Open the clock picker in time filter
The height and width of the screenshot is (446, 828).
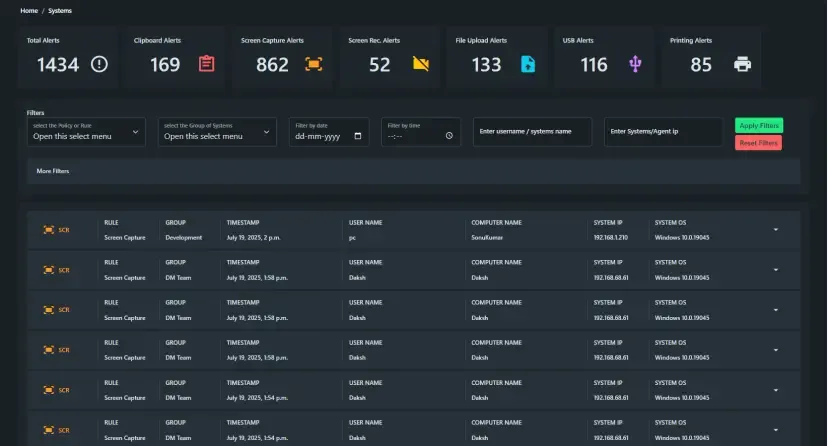pos(449,136)
